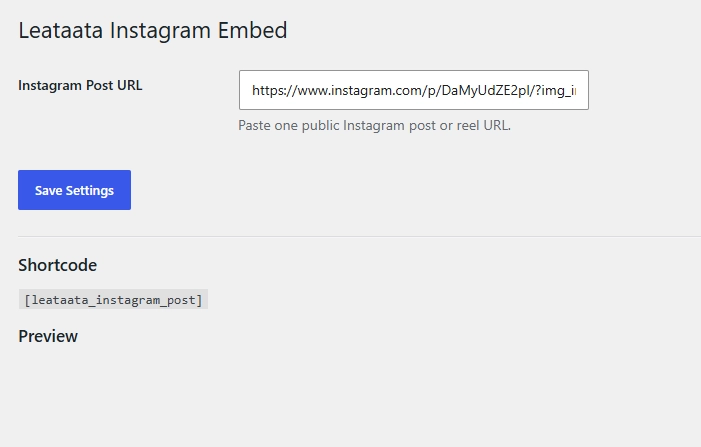Click the Shortcode section heading

pyautogui.click(x=57, y=265)
